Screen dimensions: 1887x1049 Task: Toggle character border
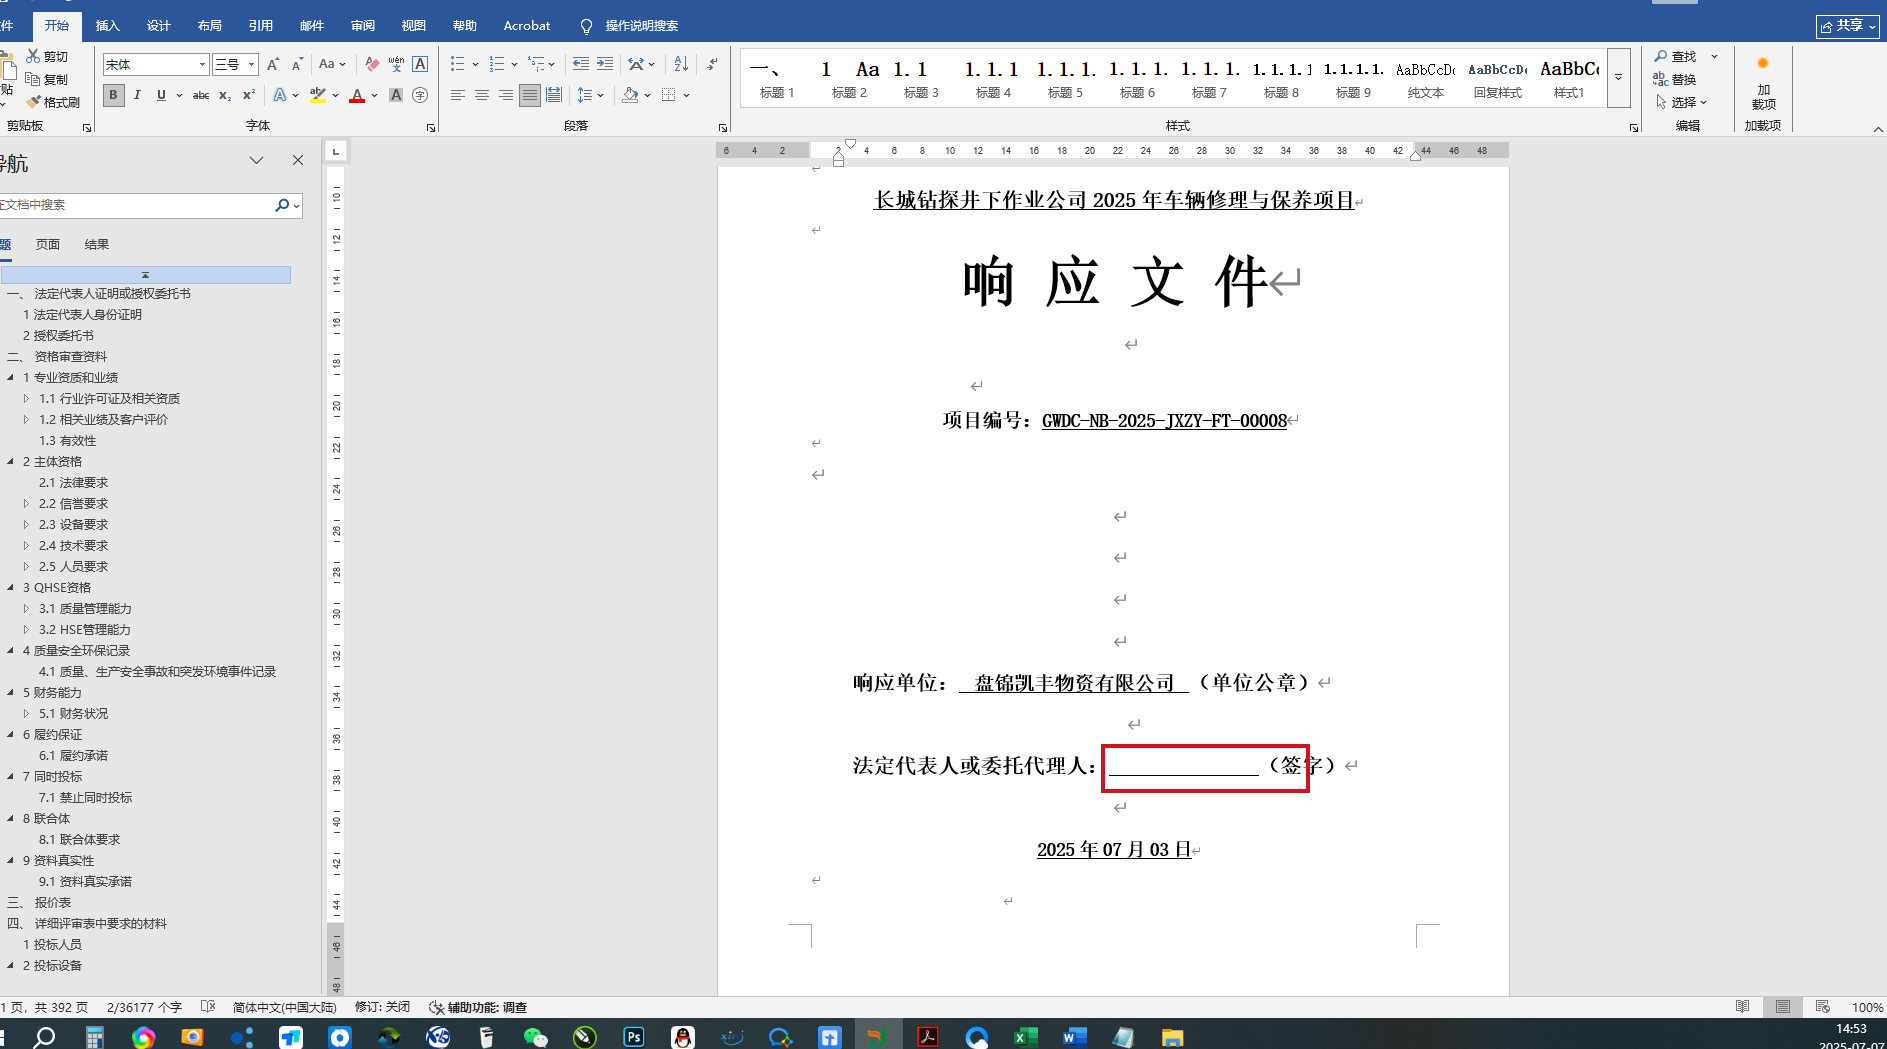(x=420, y=64)
